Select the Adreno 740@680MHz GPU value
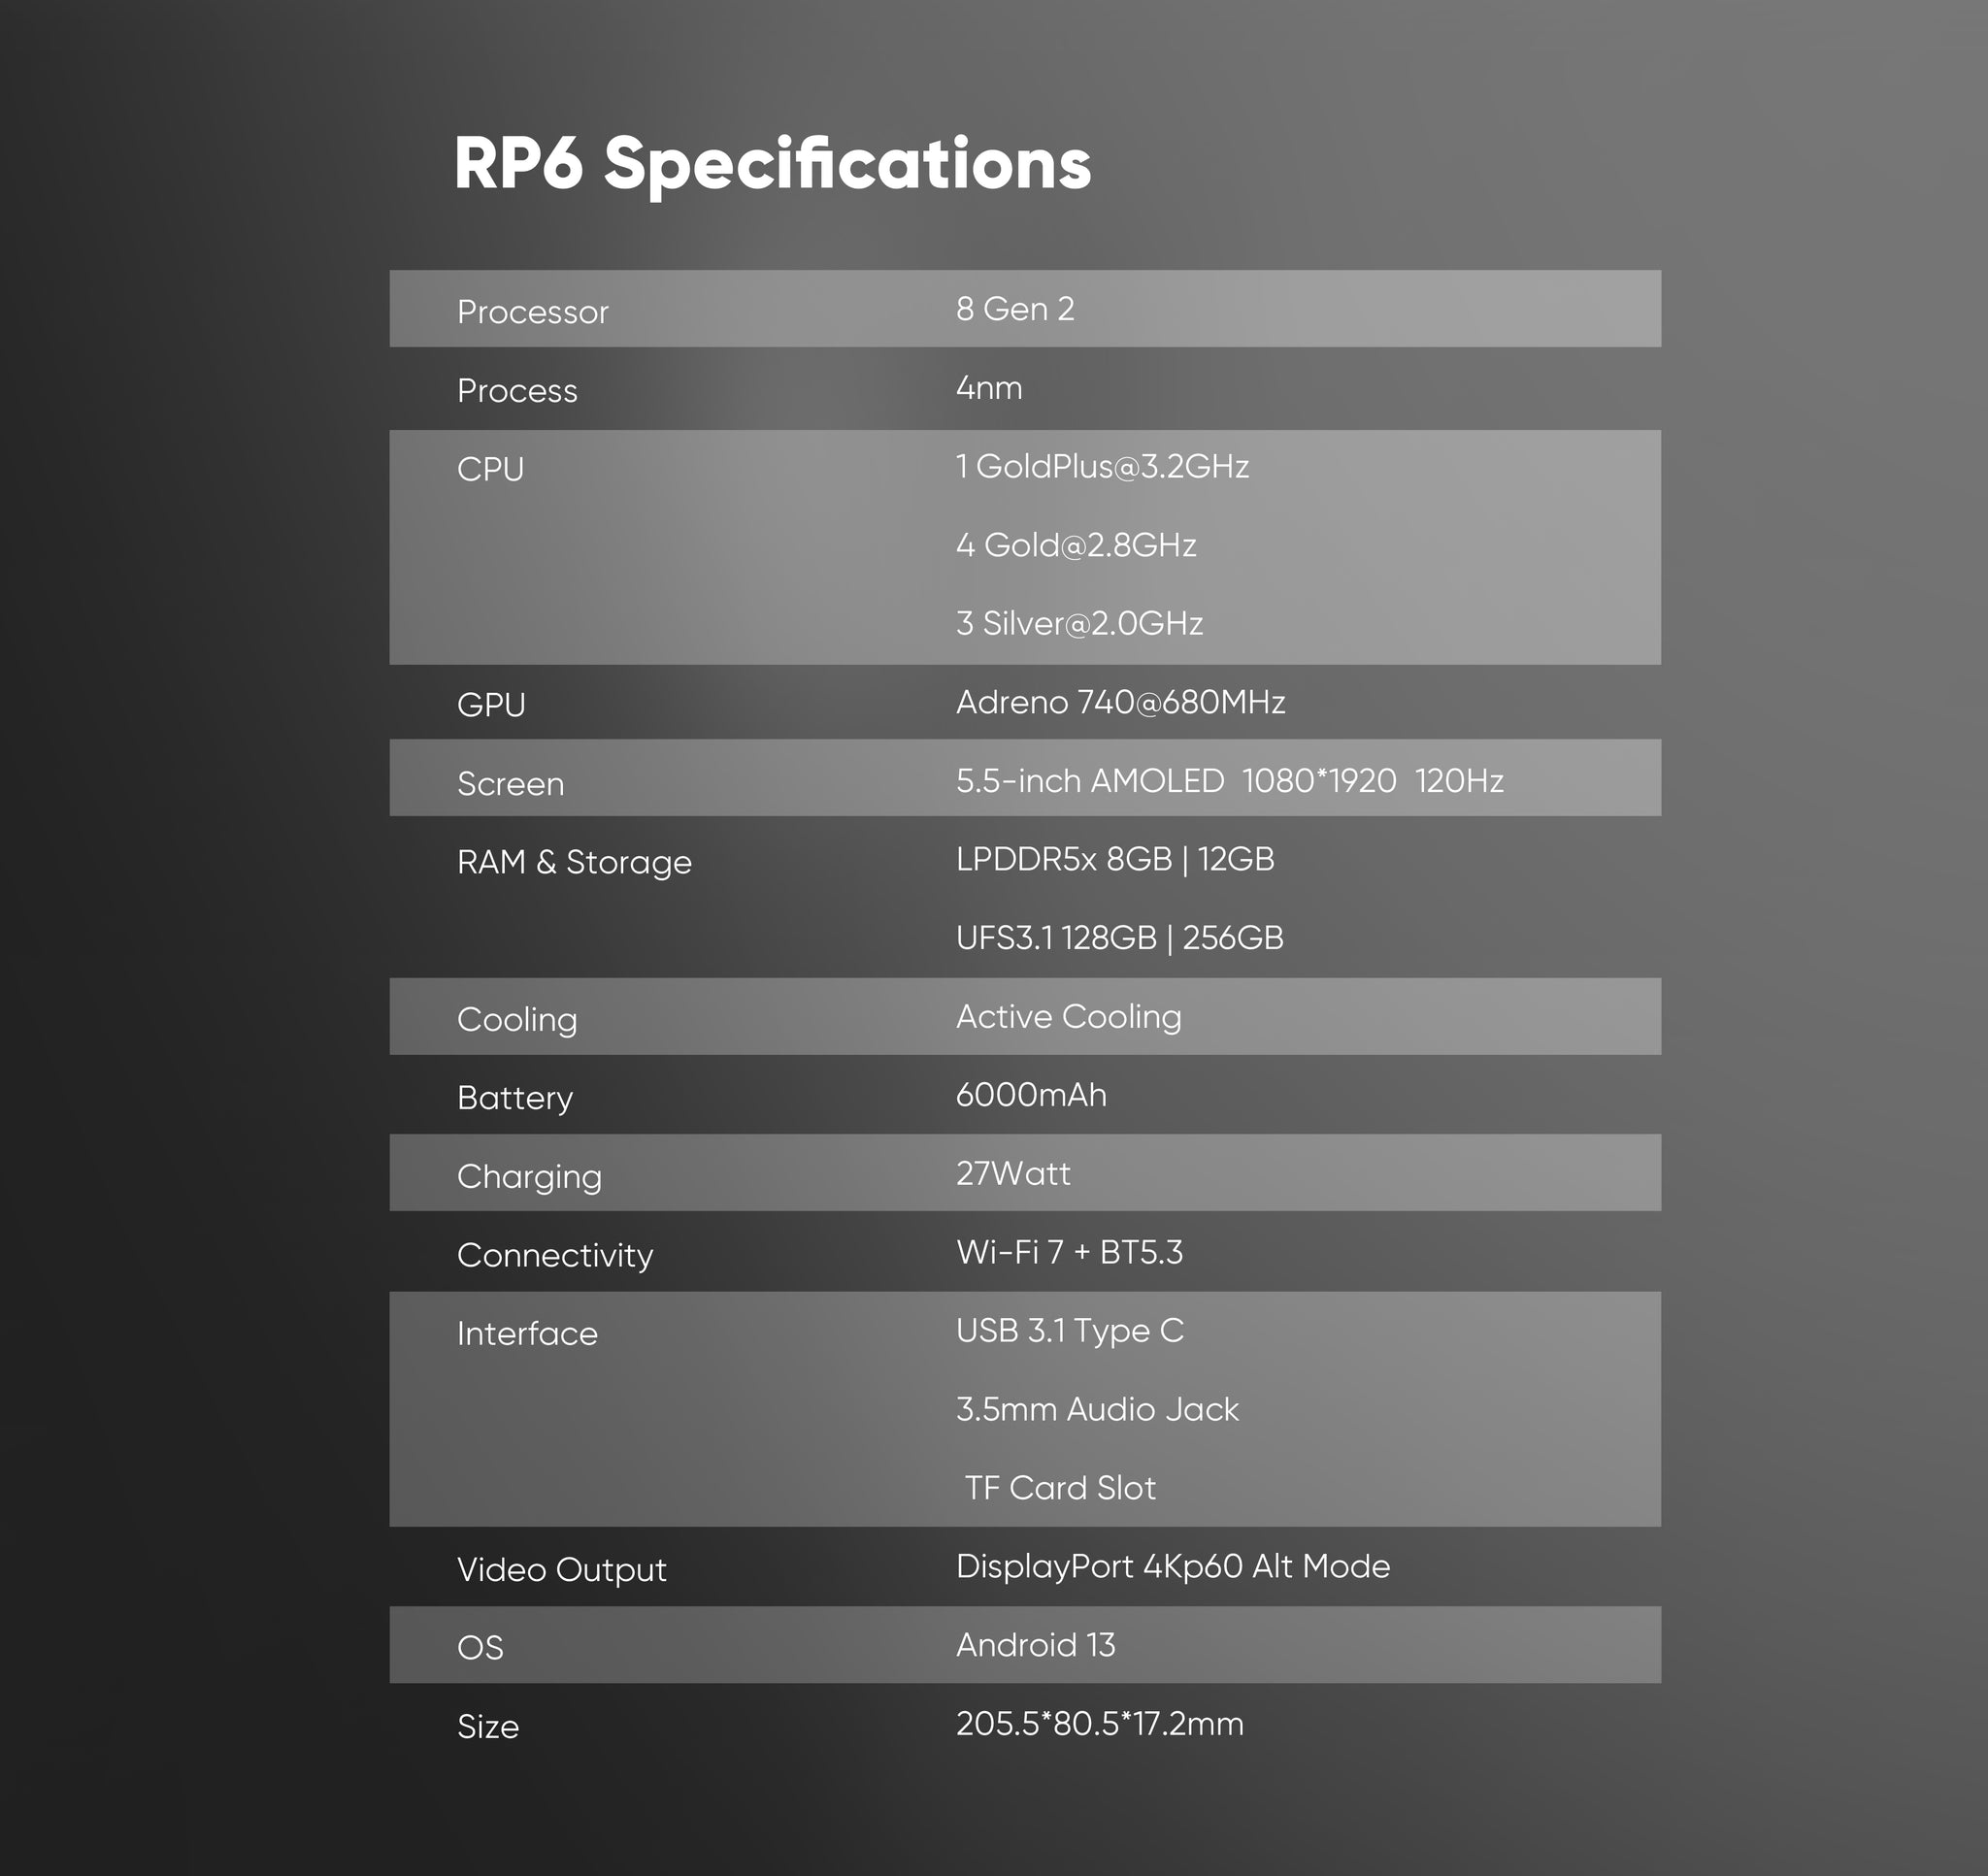 click(x=1119, y=703)
